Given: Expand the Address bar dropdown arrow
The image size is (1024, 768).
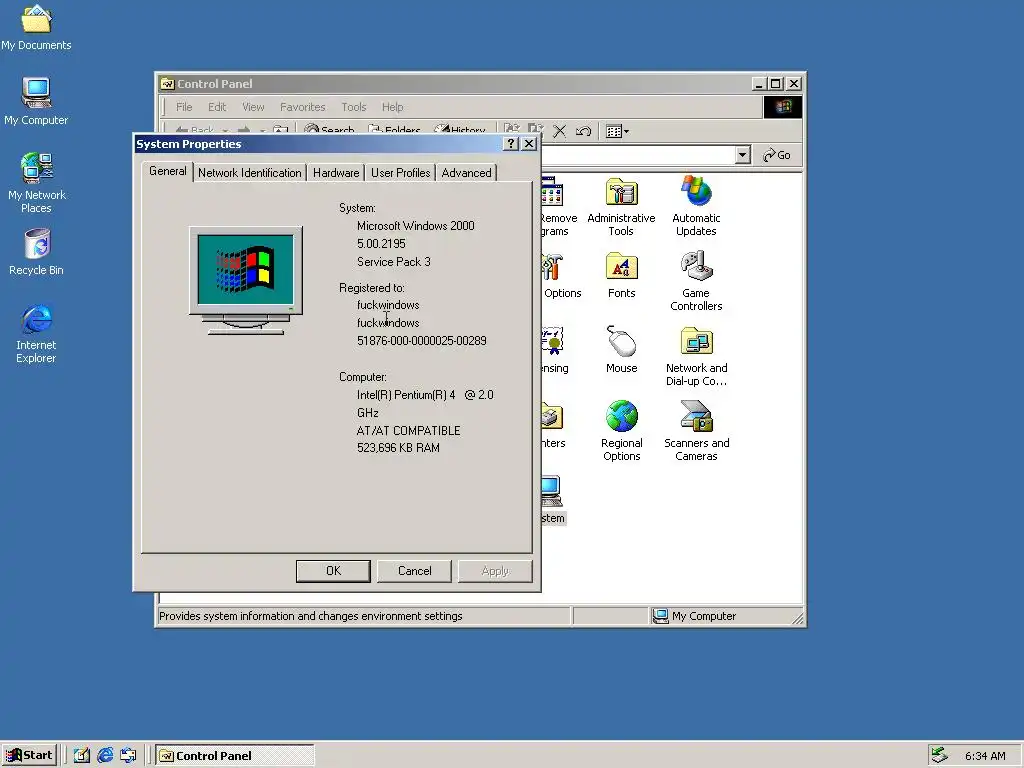Looking at the screenshot, I should tap(742, 155).
